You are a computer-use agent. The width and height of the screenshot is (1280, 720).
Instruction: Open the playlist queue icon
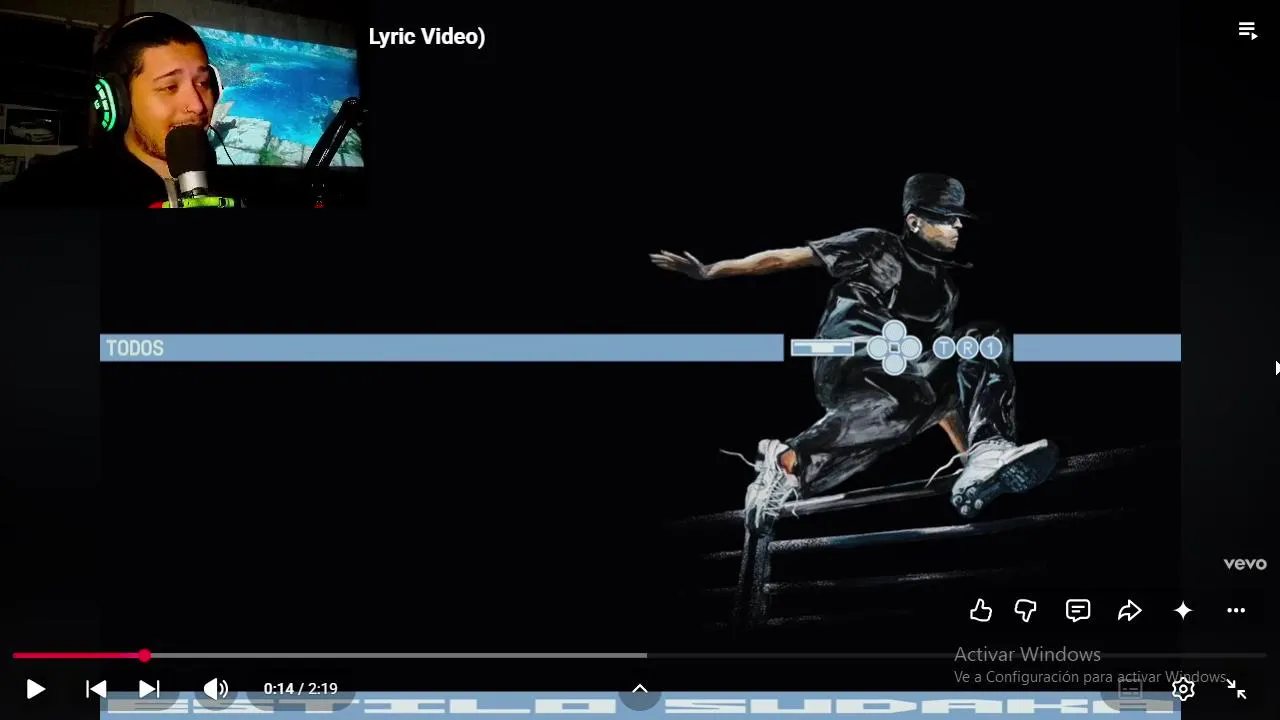point(1247,30)
